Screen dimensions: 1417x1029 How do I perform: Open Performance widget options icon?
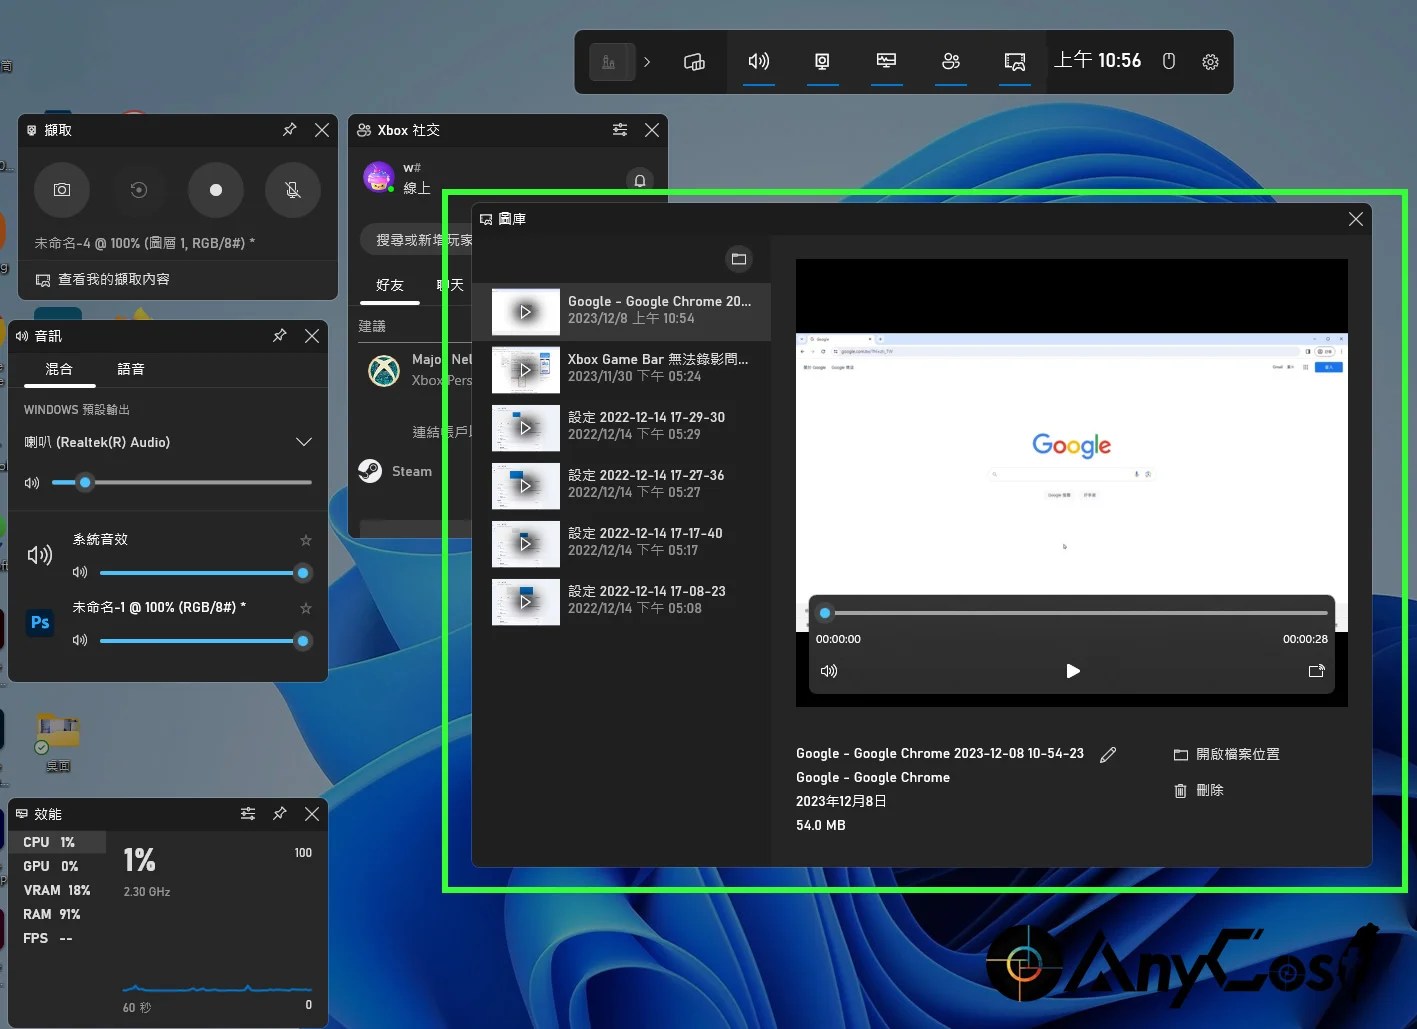[248, 814]
